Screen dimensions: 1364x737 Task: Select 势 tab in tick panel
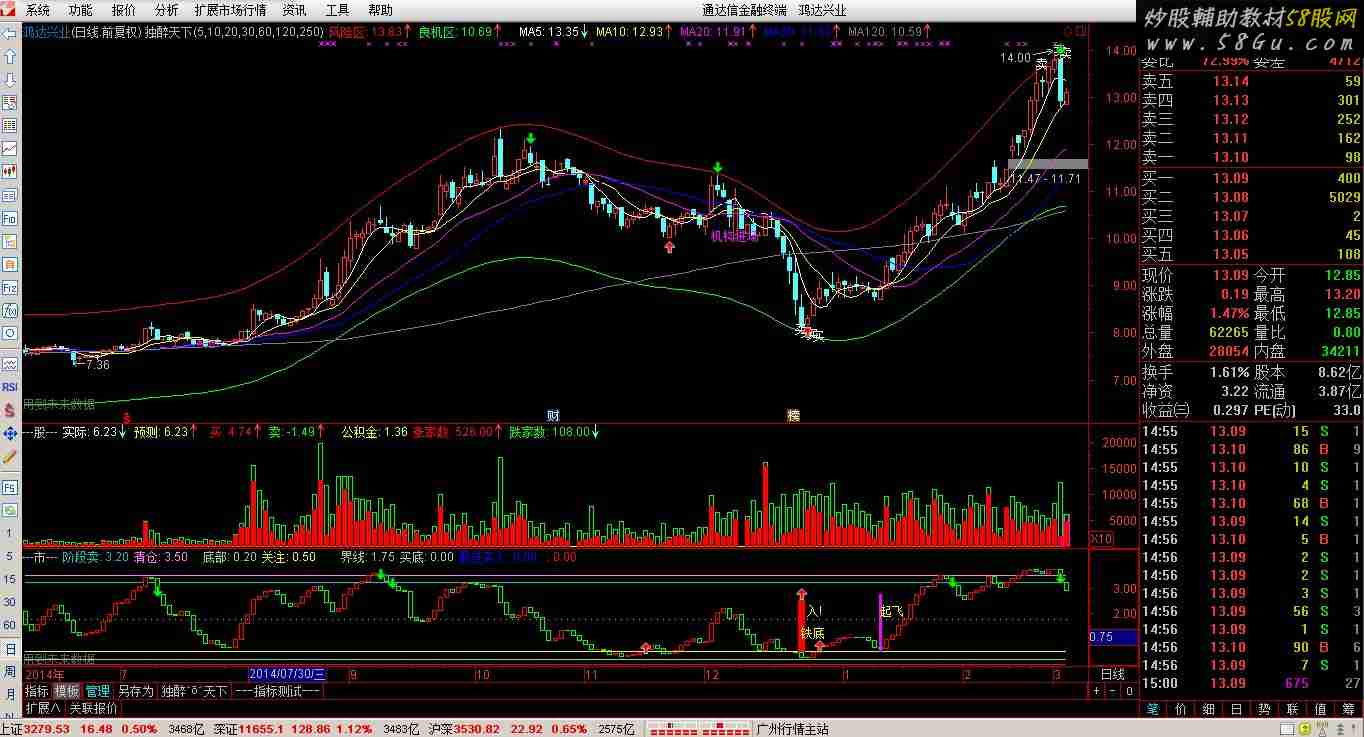[x=1265, y=708]
